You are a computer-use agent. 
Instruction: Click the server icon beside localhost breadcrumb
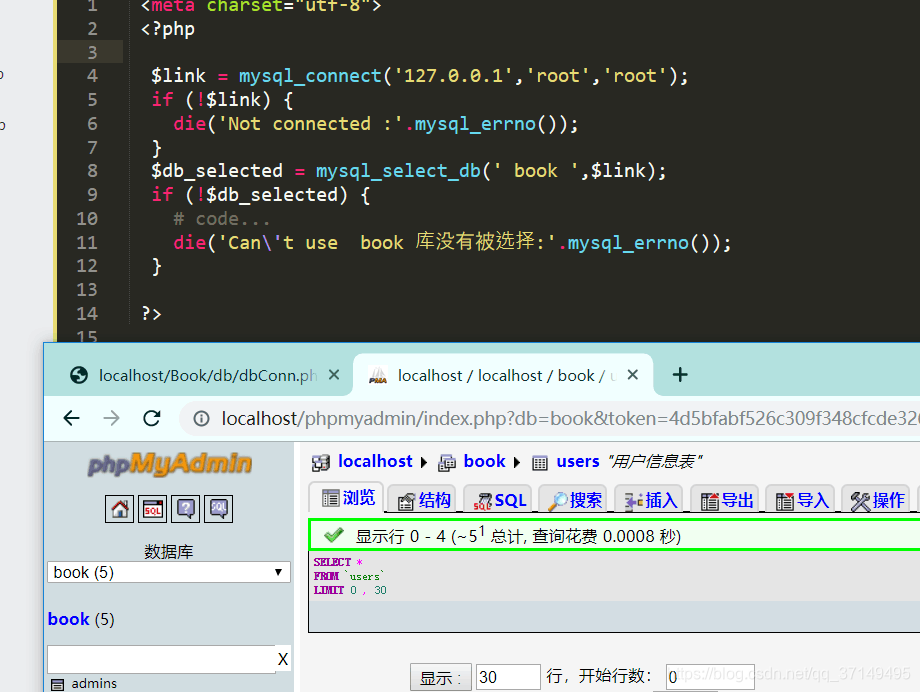pos(321,463)
